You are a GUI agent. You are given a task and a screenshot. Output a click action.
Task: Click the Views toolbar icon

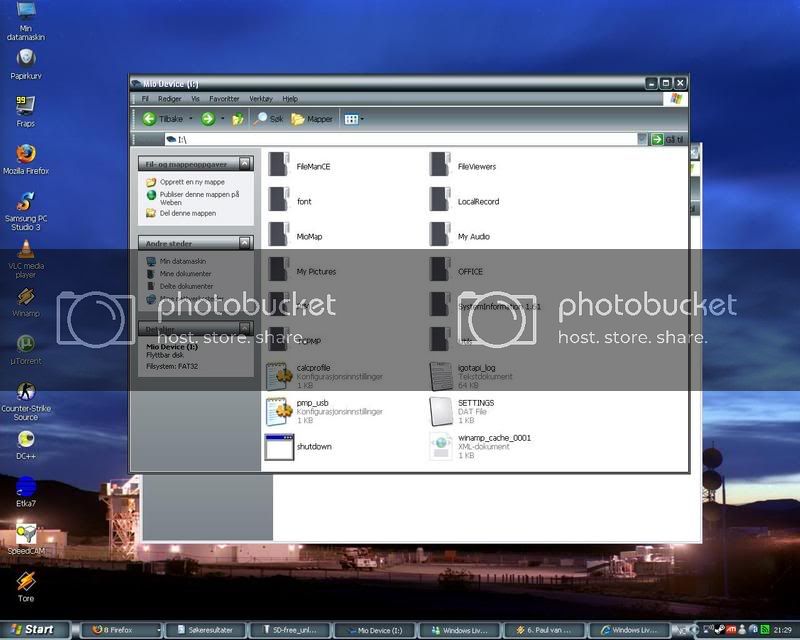pyautogui.click(x=351, y=119)
